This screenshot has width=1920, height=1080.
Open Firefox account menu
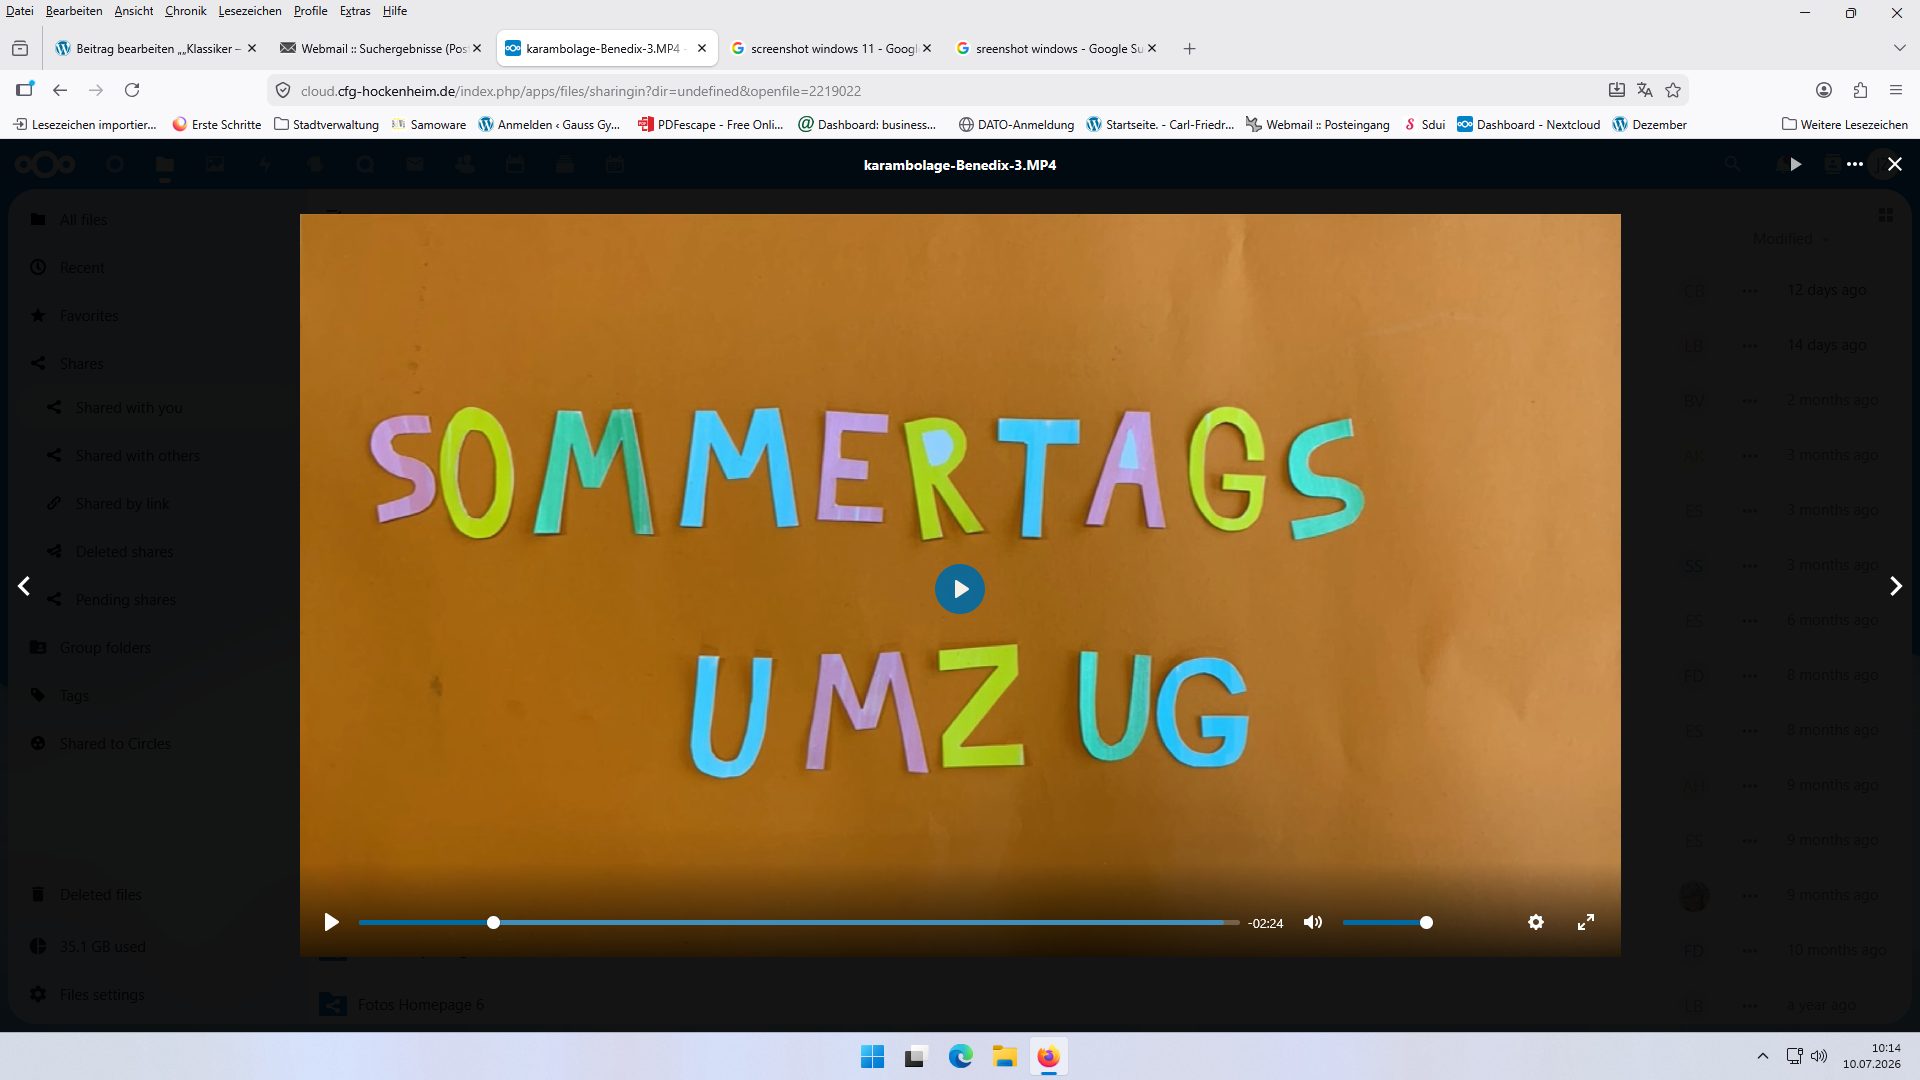1824,90
